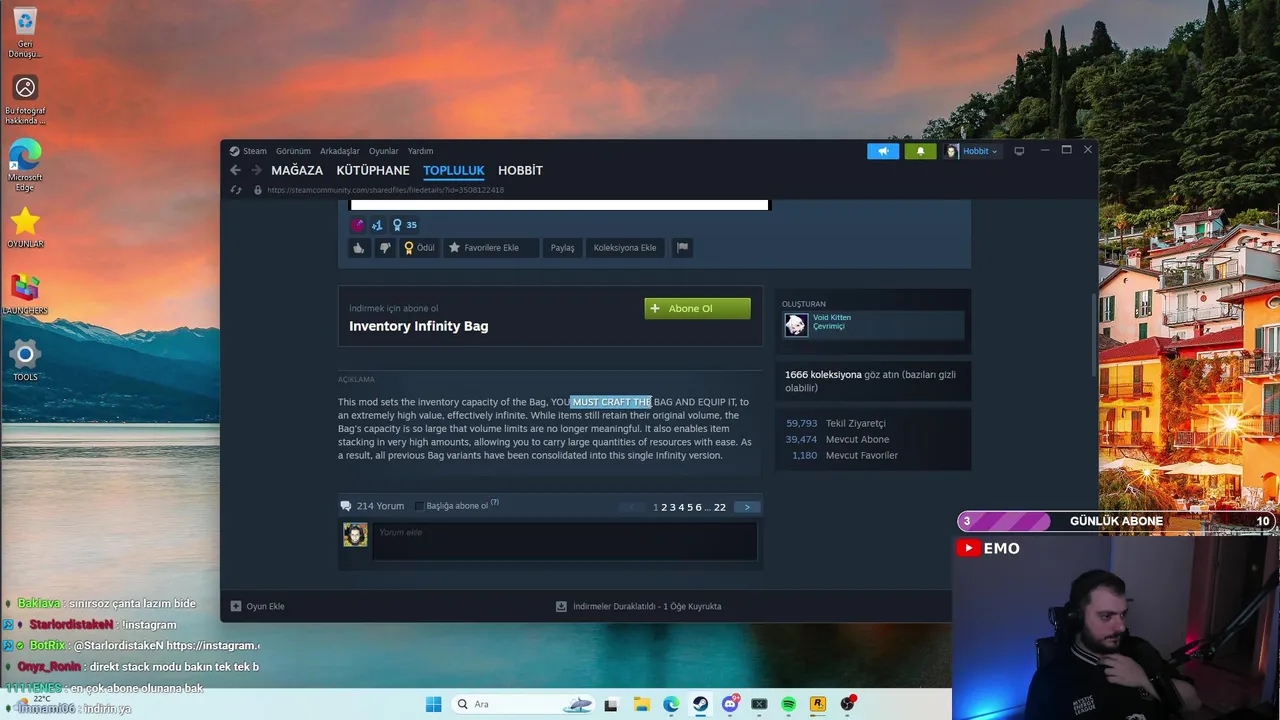The height and width of the screenshot is (720, 1280).
Task: Open Task View on the taskbar
Action: [612, 704]
